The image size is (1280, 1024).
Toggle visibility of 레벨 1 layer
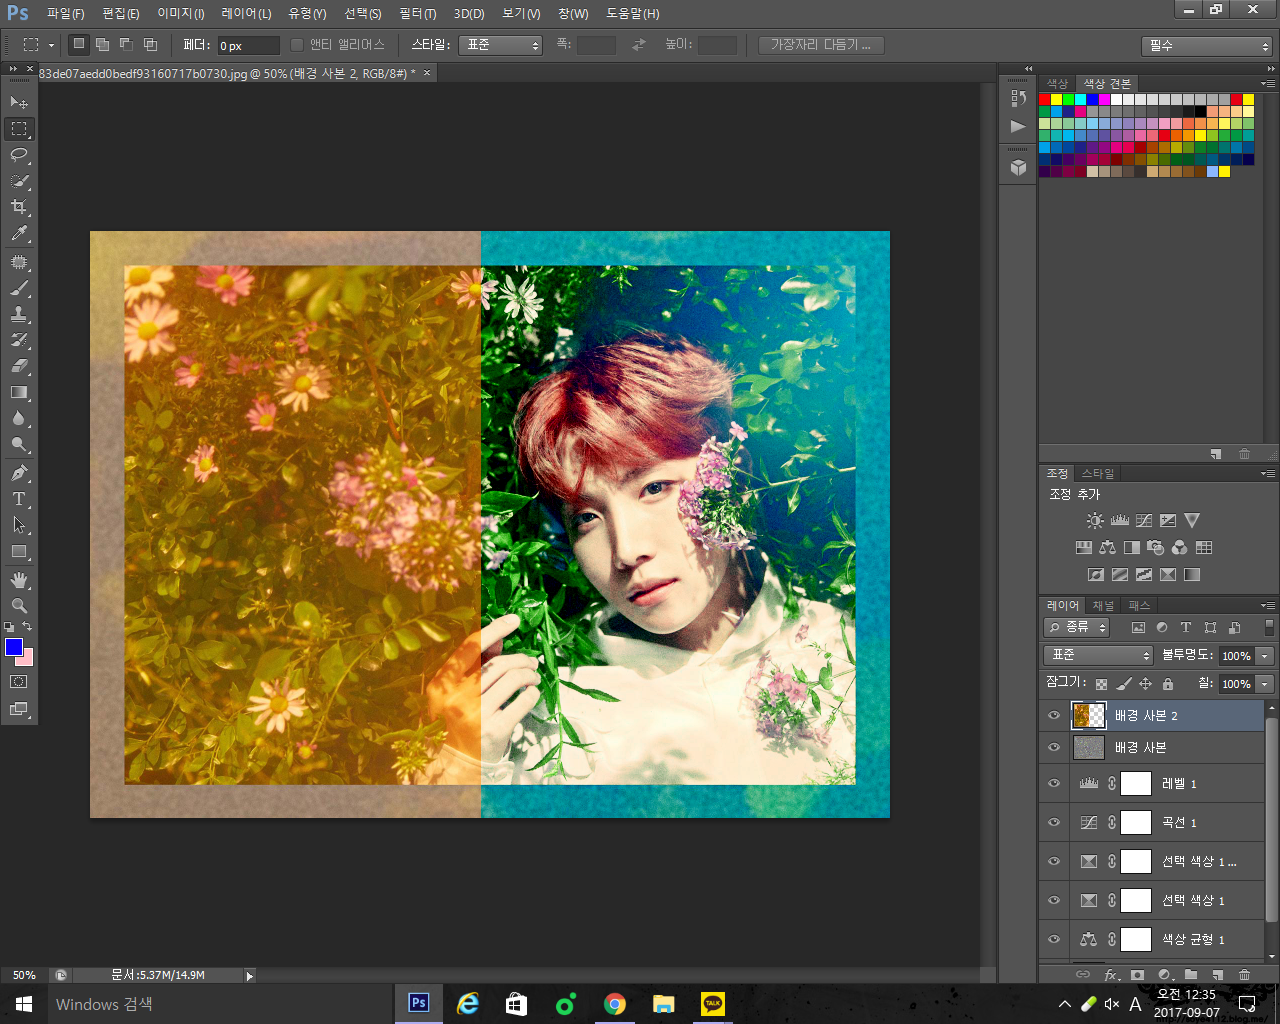tap(1054, 784)
